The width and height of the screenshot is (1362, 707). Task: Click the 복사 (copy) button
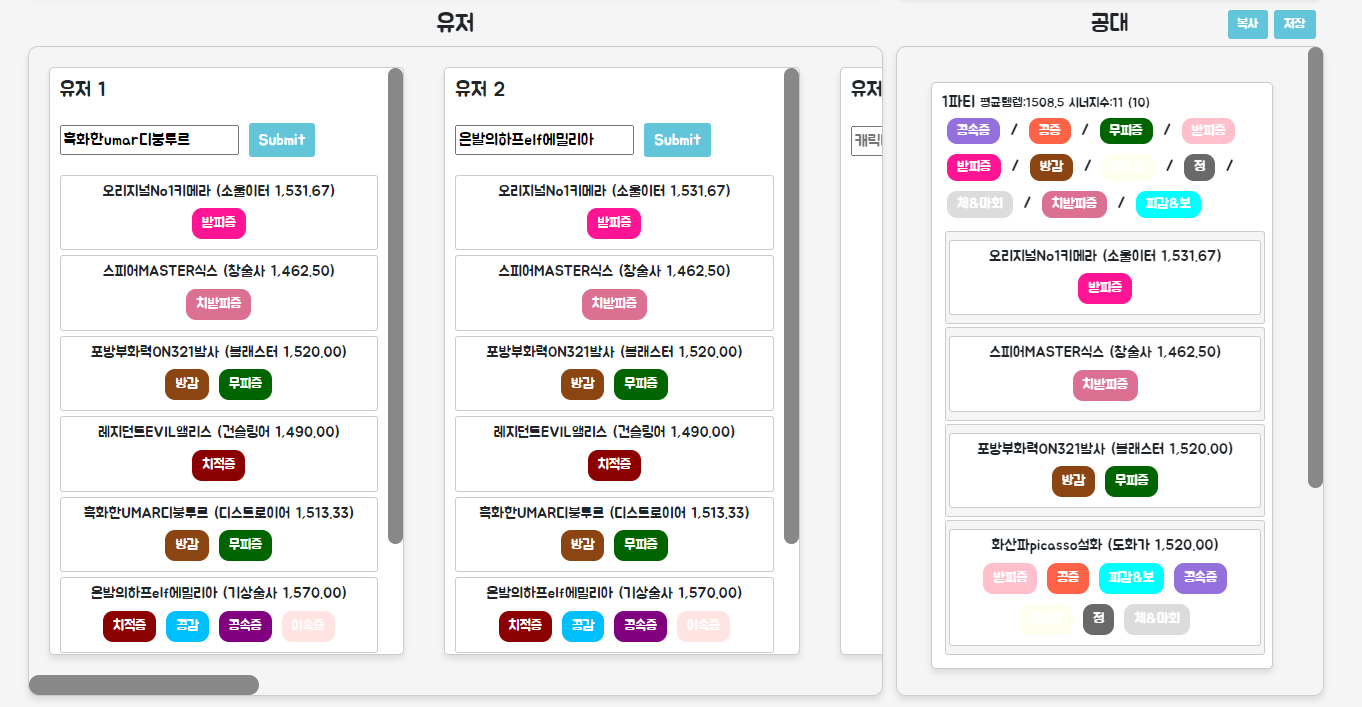point(1247,24)
